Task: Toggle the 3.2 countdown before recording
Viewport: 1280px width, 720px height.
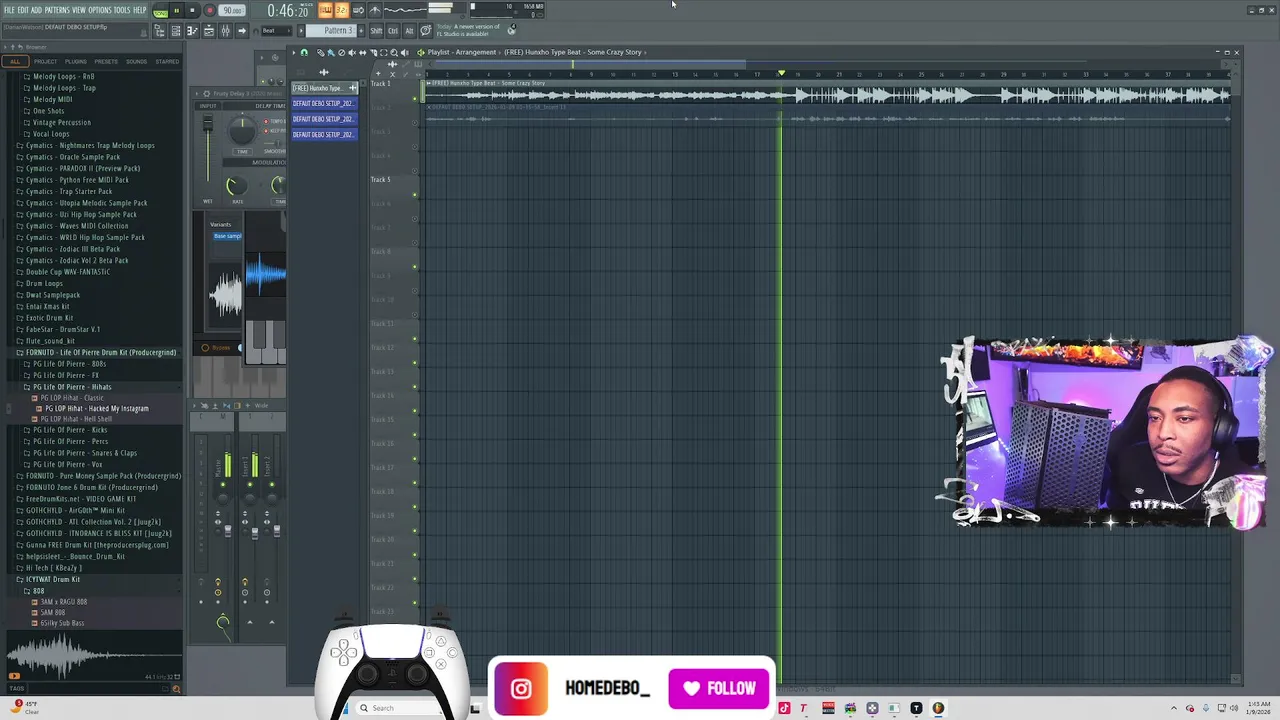Action: click(342, 10)
